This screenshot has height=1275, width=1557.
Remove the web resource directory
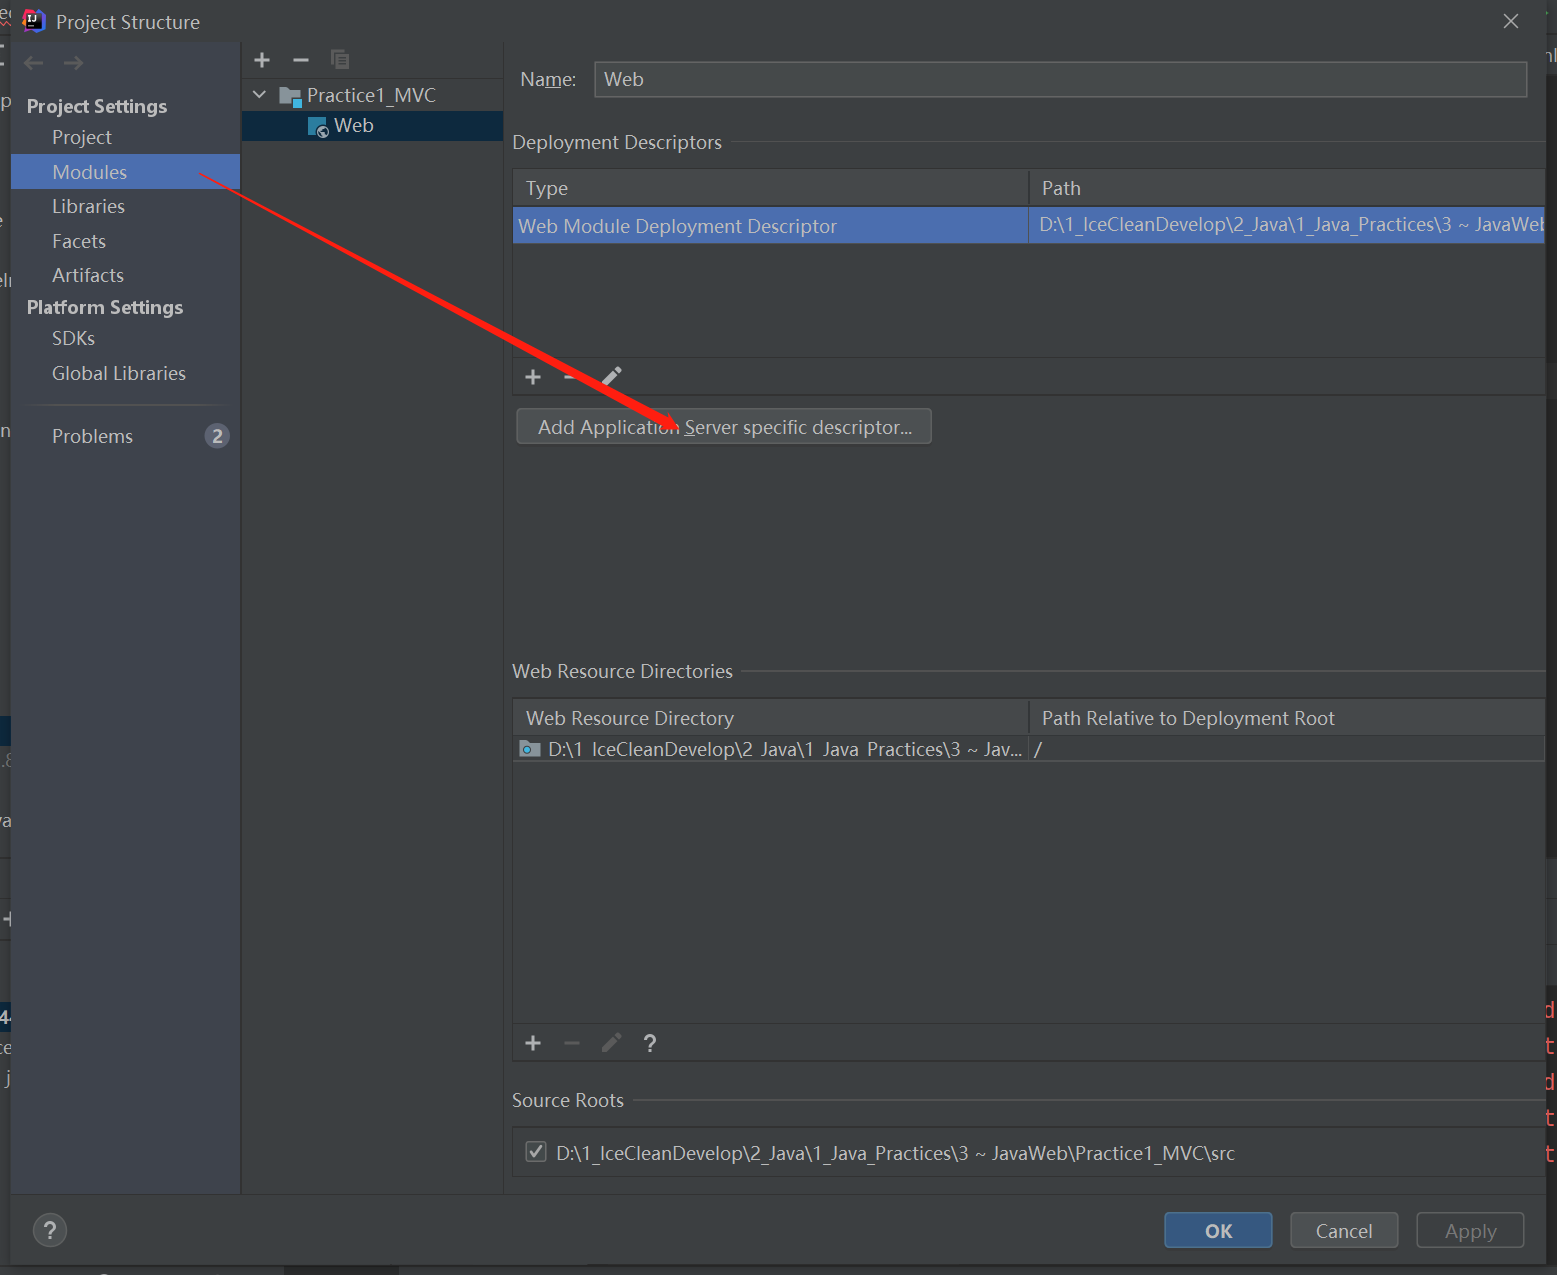[572, 1044]
